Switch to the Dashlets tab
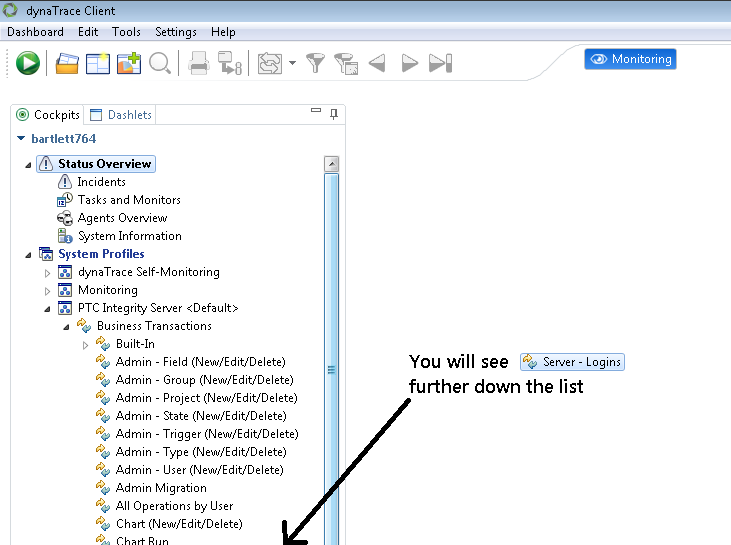The height and width of the screenshot is (545, 731). (121, 115)
